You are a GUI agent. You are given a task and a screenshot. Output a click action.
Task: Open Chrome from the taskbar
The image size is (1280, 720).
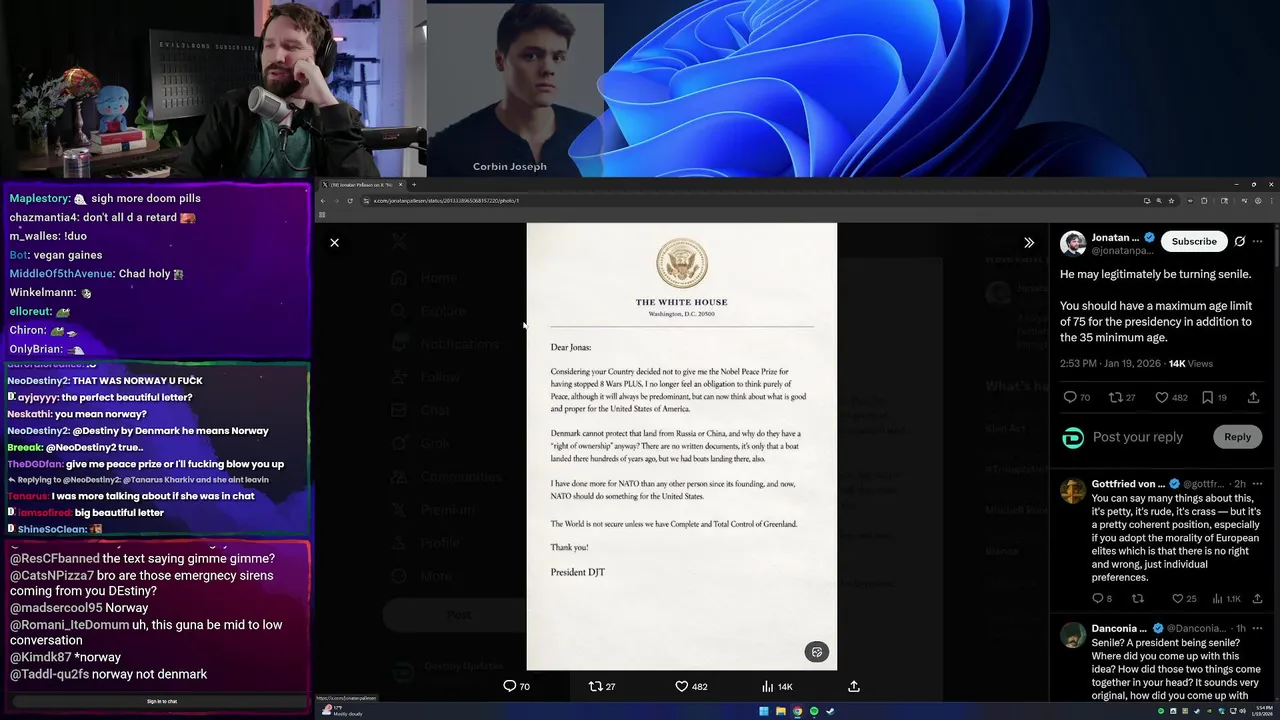click(797, 711)
